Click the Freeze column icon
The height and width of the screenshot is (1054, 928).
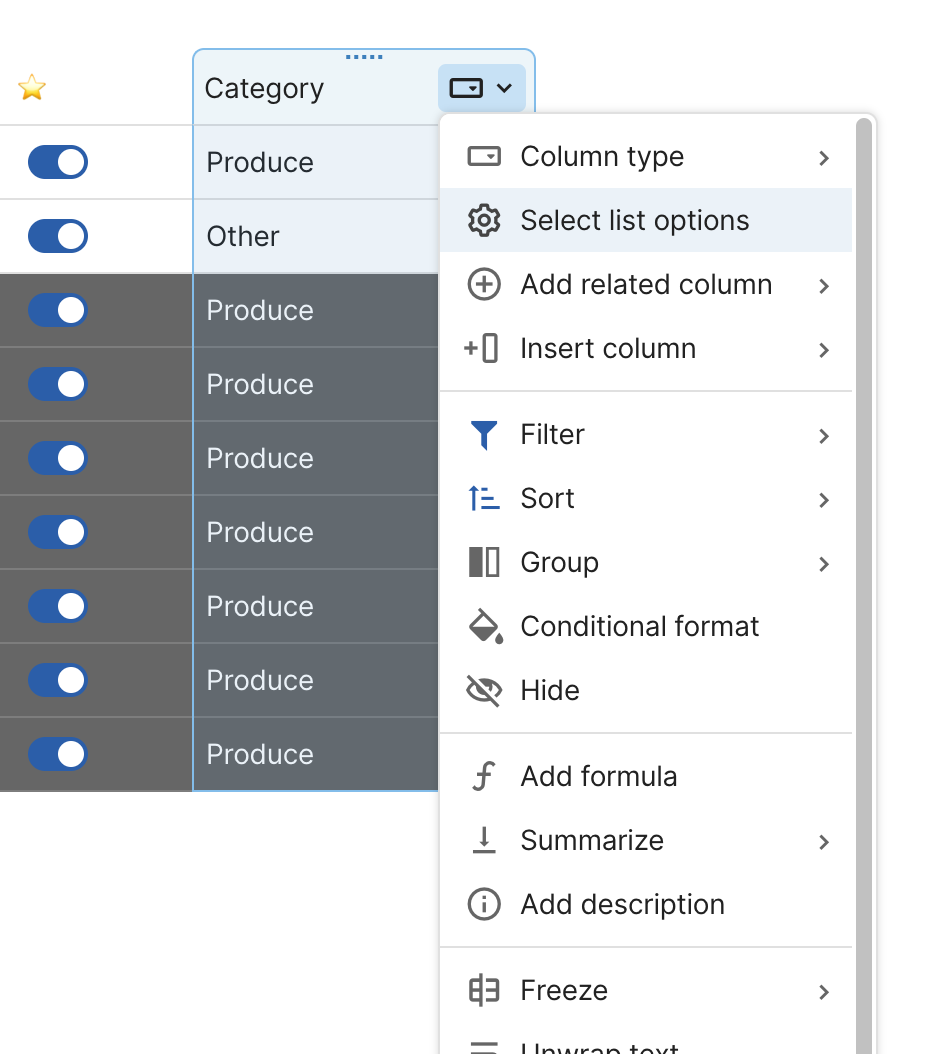(484, 990)
